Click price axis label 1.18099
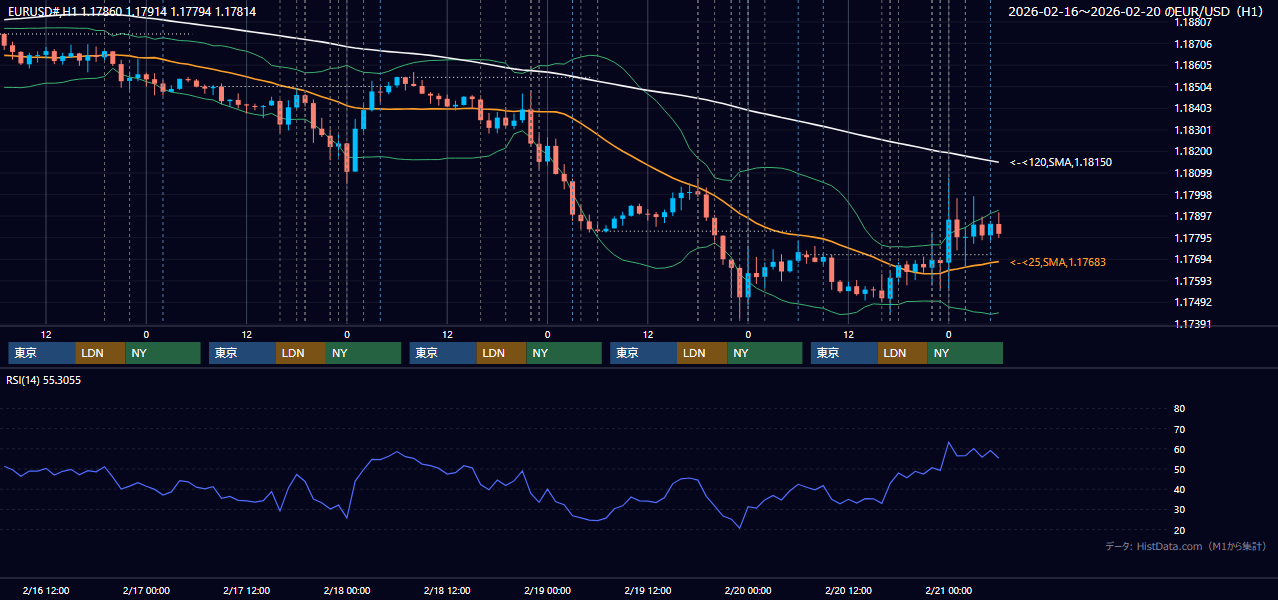The image size is (1278, 600). [1193, 173]
